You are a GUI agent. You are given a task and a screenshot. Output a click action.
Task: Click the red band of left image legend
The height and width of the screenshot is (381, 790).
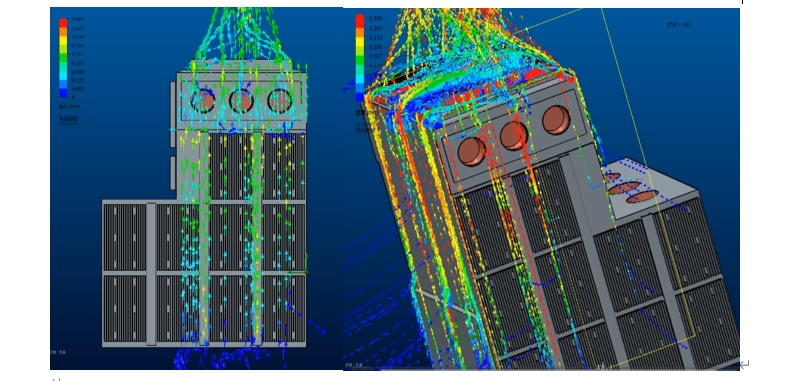click(63, 23)
